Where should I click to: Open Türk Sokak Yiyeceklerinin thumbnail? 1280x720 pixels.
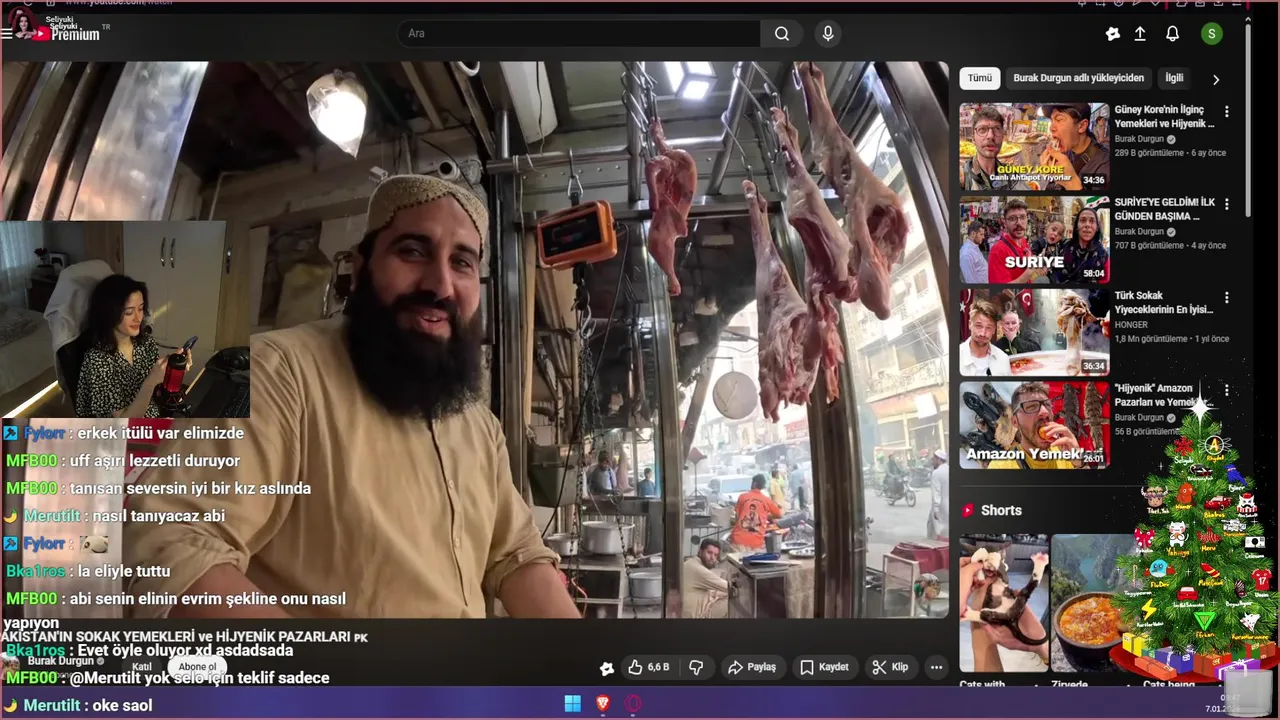click(x=1034, y=332)
